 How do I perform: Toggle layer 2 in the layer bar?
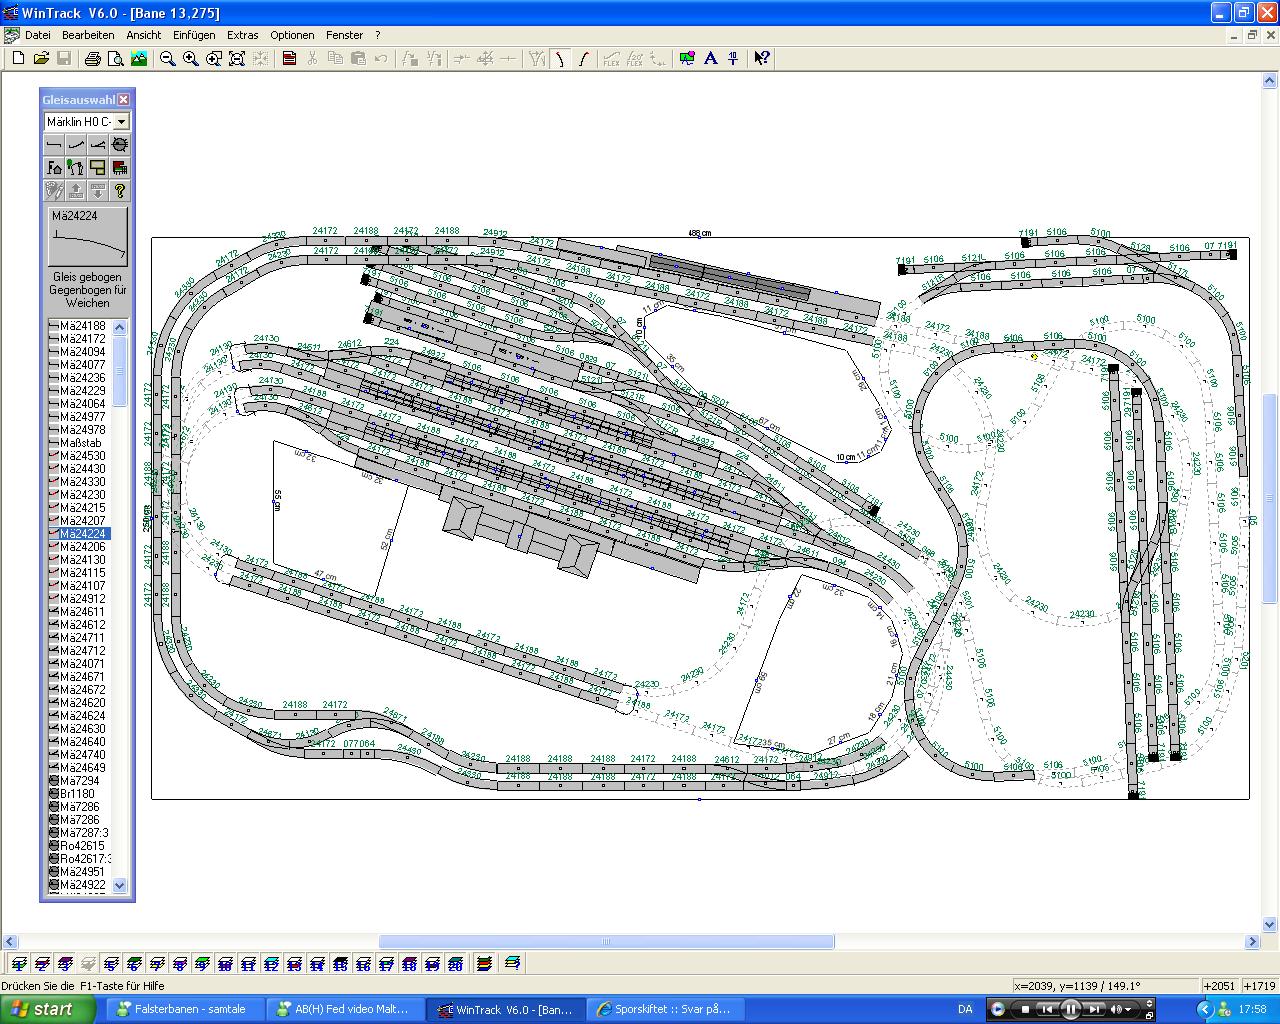[x=42, y=964]
